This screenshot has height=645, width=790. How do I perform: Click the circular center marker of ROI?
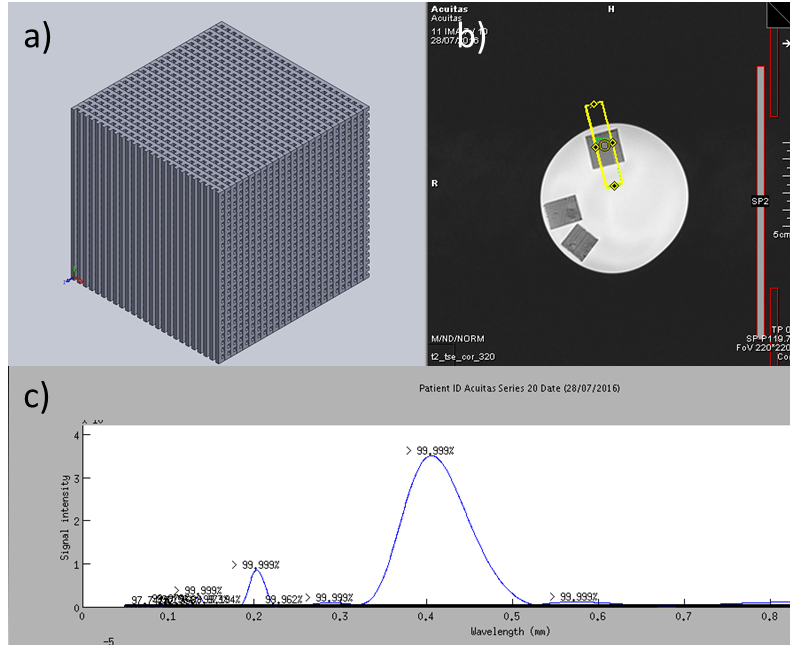point(604,146)
